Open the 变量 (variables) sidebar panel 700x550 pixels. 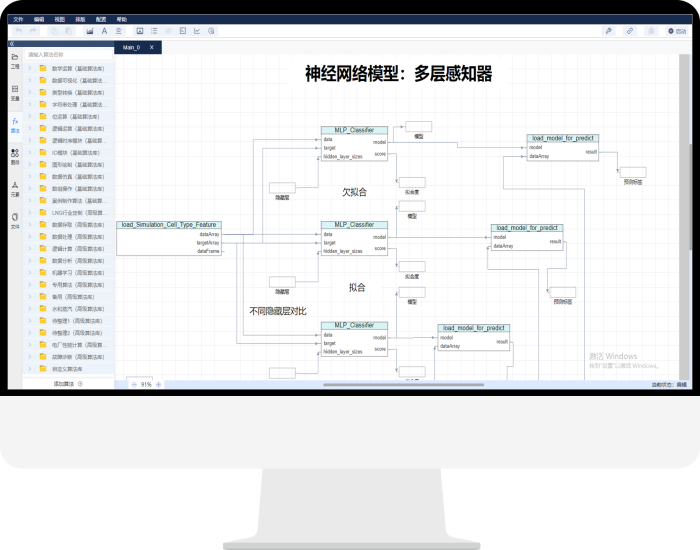[x=15, y=94]
